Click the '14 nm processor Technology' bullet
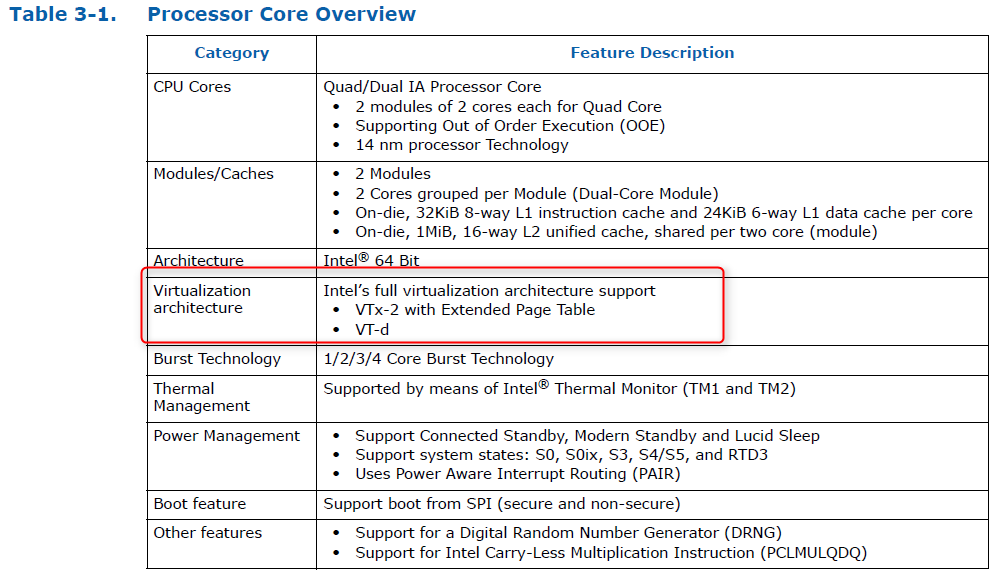This screenshot has height=575, width=1003. click(x=461, y=145)
